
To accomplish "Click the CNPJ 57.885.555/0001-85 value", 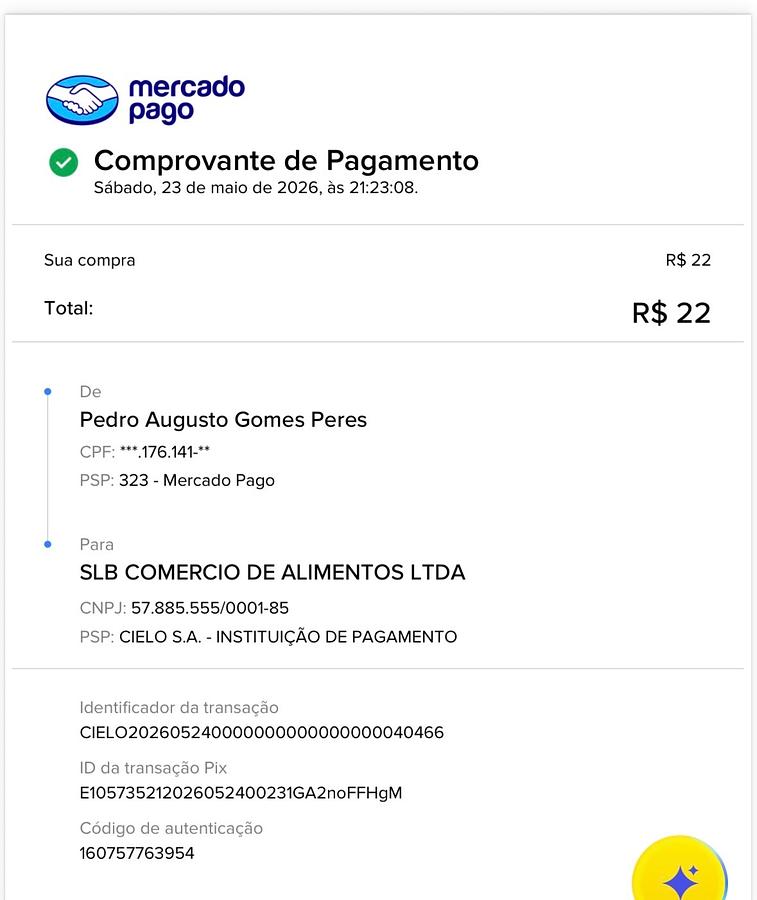I will [x=209, y=608].
